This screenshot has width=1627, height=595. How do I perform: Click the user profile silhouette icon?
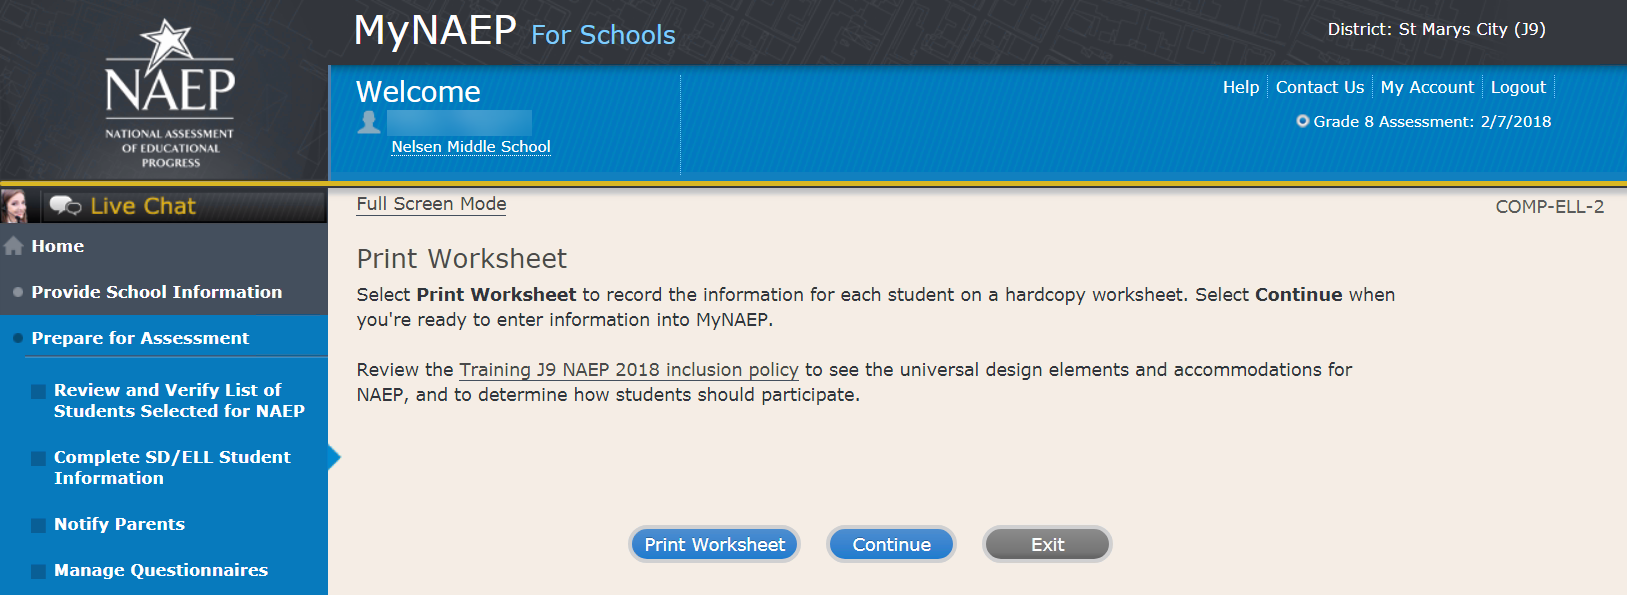click(x=369, y=122)
